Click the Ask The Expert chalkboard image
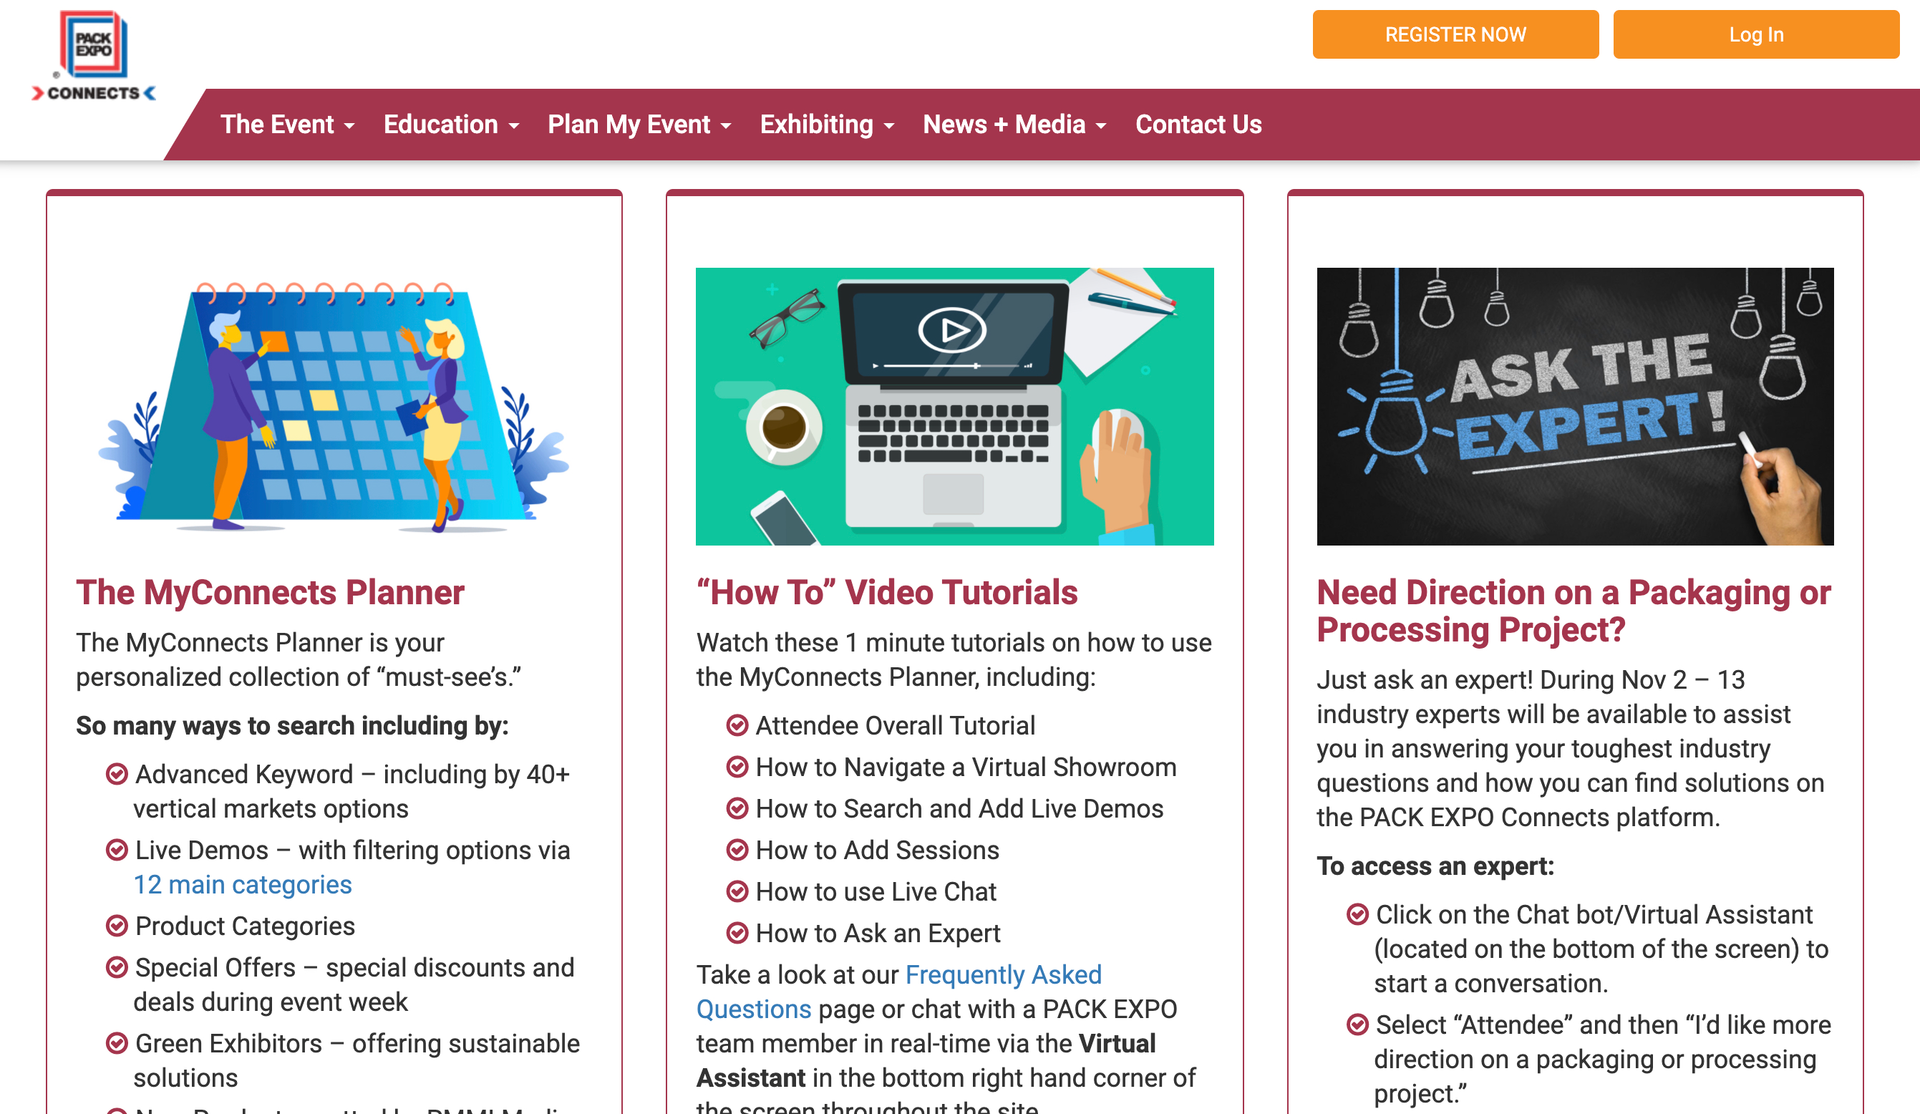 (1574, 406)
